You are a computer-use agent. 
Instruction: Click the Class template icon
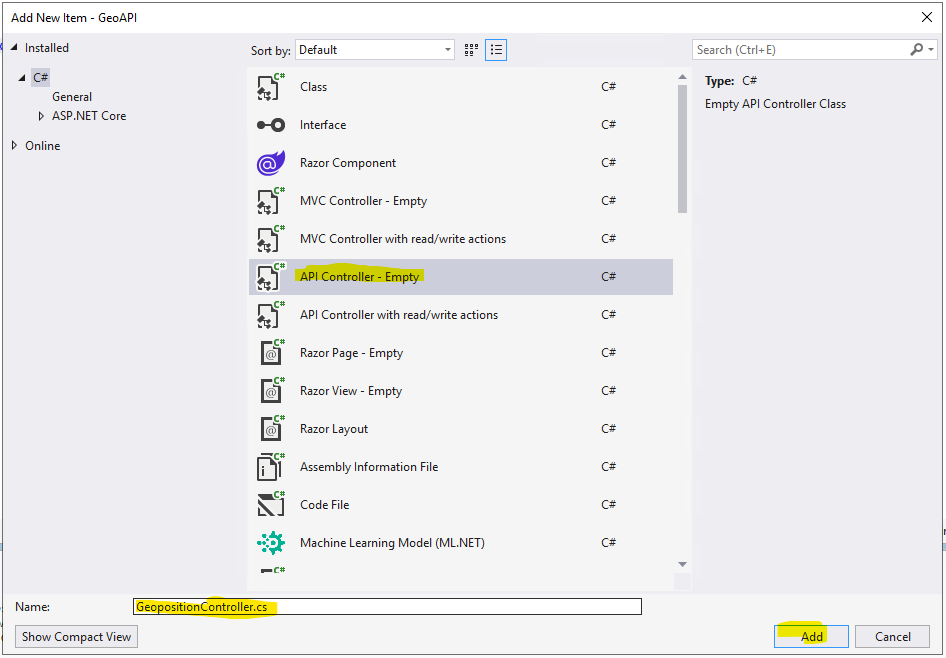tap(270, 87)
